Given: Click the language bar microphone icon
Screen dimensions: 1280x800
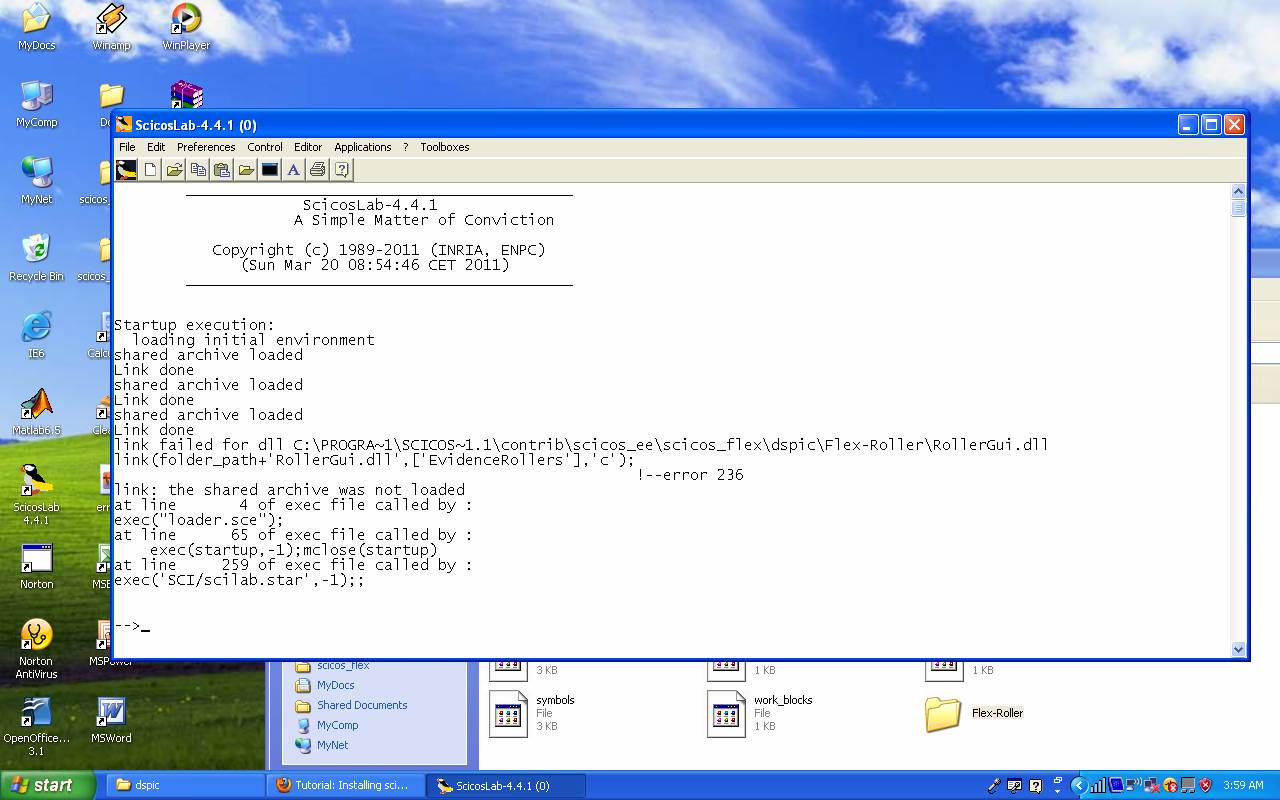Looking at the screenshot, I should [x=994, y=786].
